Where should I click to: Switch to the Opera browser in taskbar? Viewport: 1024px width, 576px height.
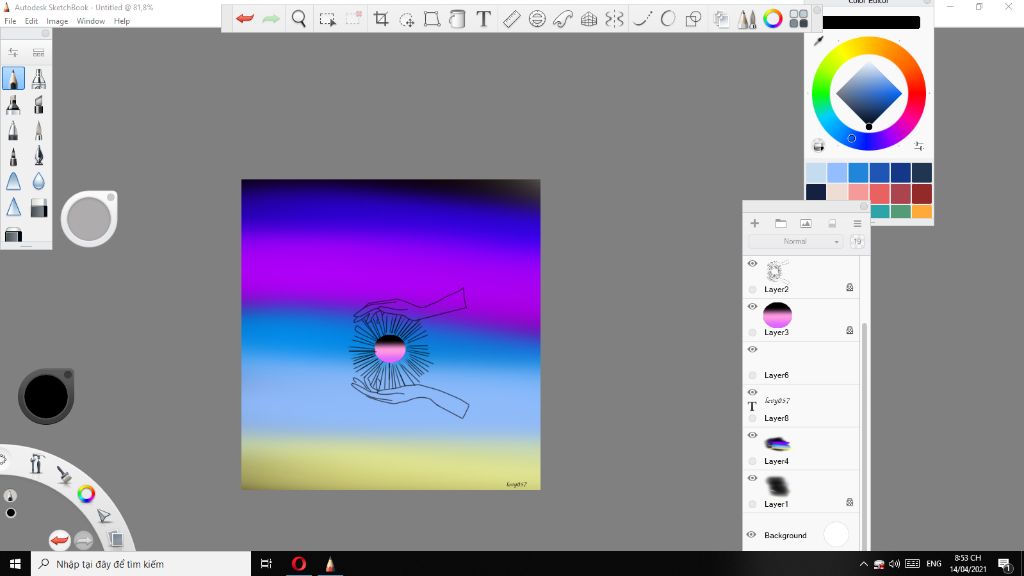pos(298,564)
